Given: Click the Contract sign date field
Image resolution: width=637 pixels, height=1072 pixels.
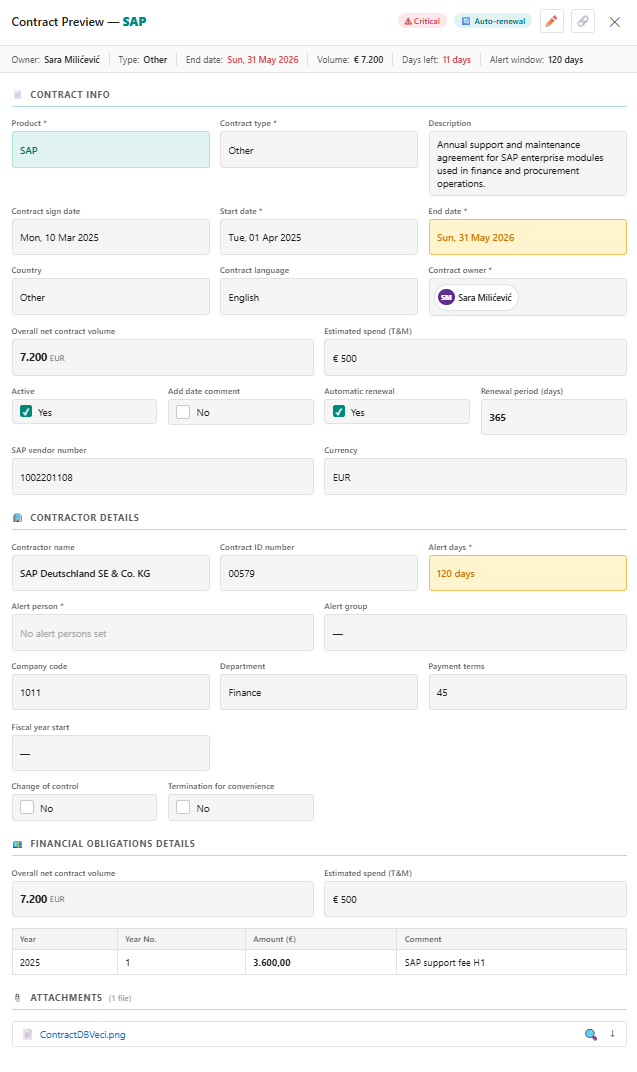Looking at the screenshot, I should click(x=111, y=237).
